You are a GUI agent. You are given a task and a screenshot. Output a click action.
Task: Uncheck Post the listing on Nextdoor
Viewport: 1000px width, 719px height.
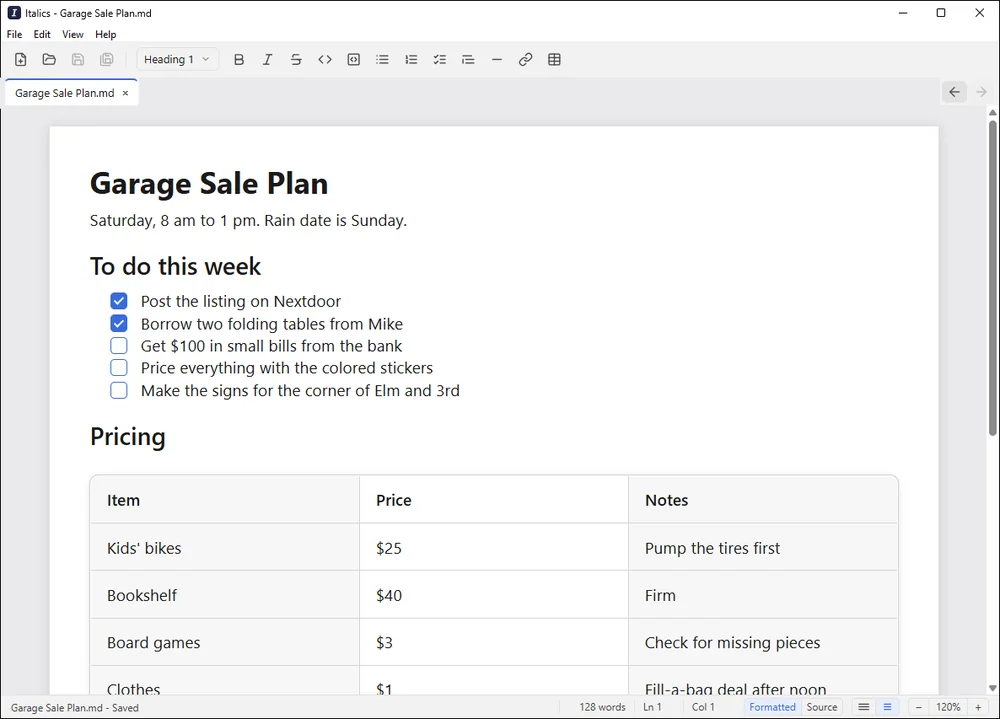tap(119, 301)
